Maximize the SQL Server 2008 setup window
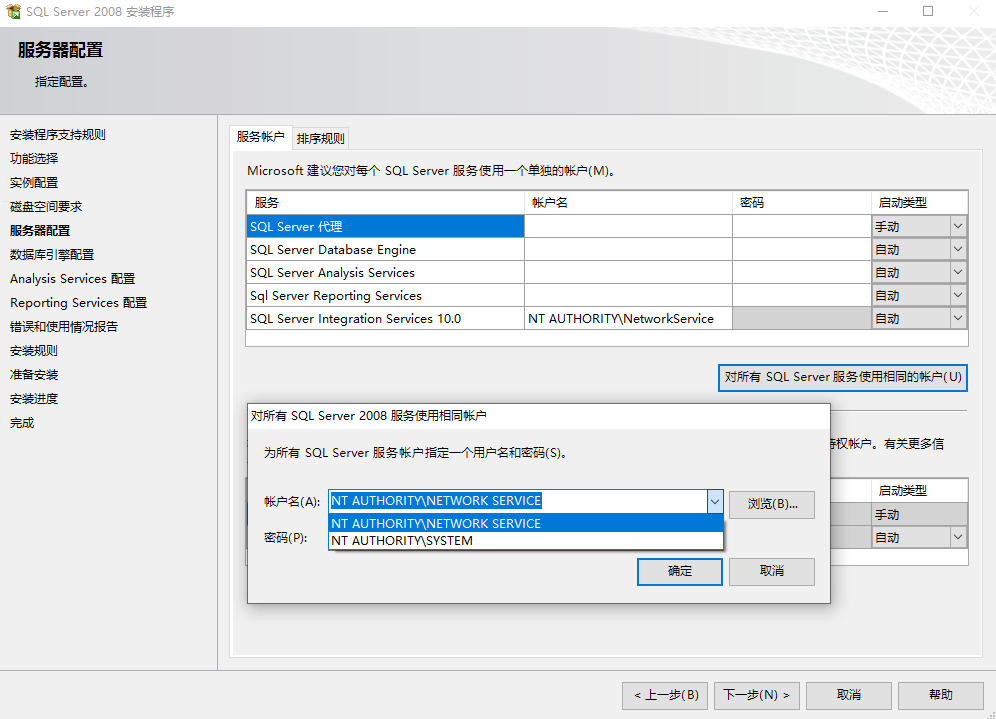 pyautogui.click(x=928, y=11)
